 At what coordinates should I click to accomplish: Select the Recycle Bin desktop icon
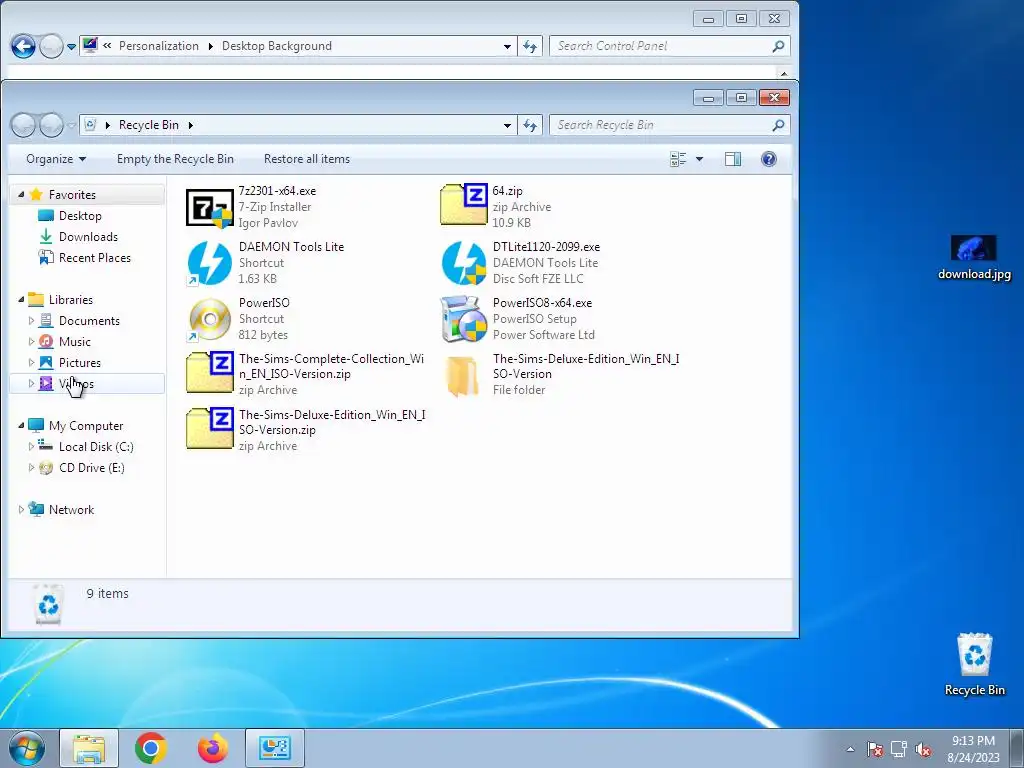pyautogui.click(x=974, y=664)
